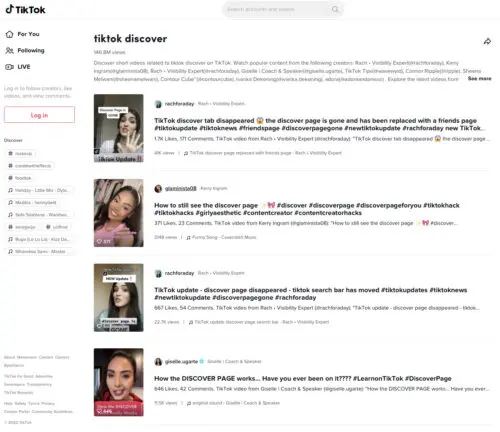Click the Log in button
The width and height of the screenshot is (500, 432).
39,115
